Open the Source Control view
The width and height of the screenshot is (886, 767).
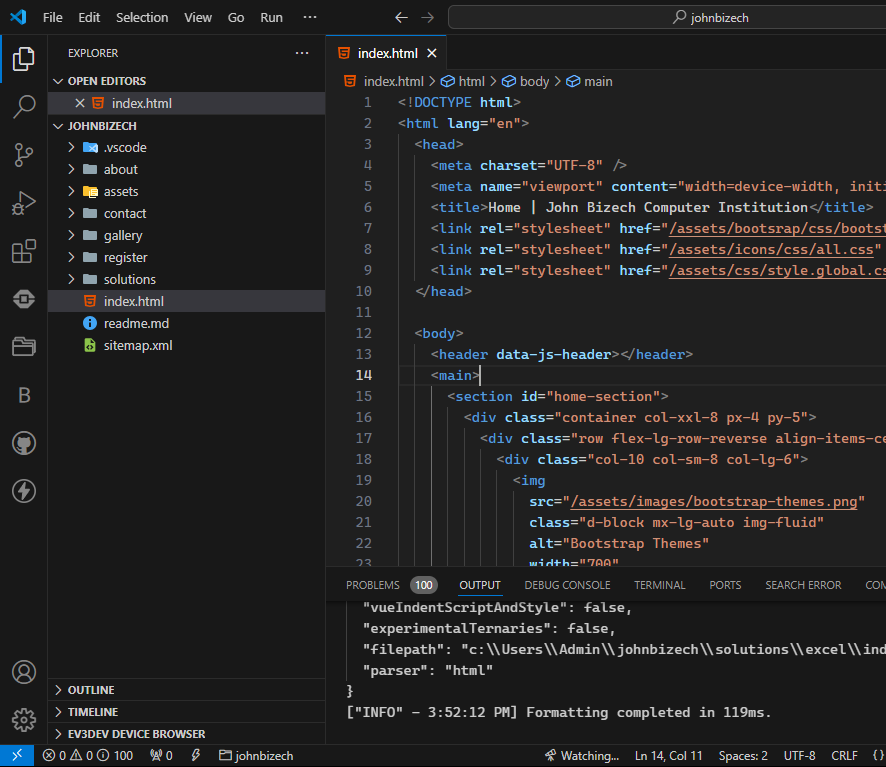[24, 155]
